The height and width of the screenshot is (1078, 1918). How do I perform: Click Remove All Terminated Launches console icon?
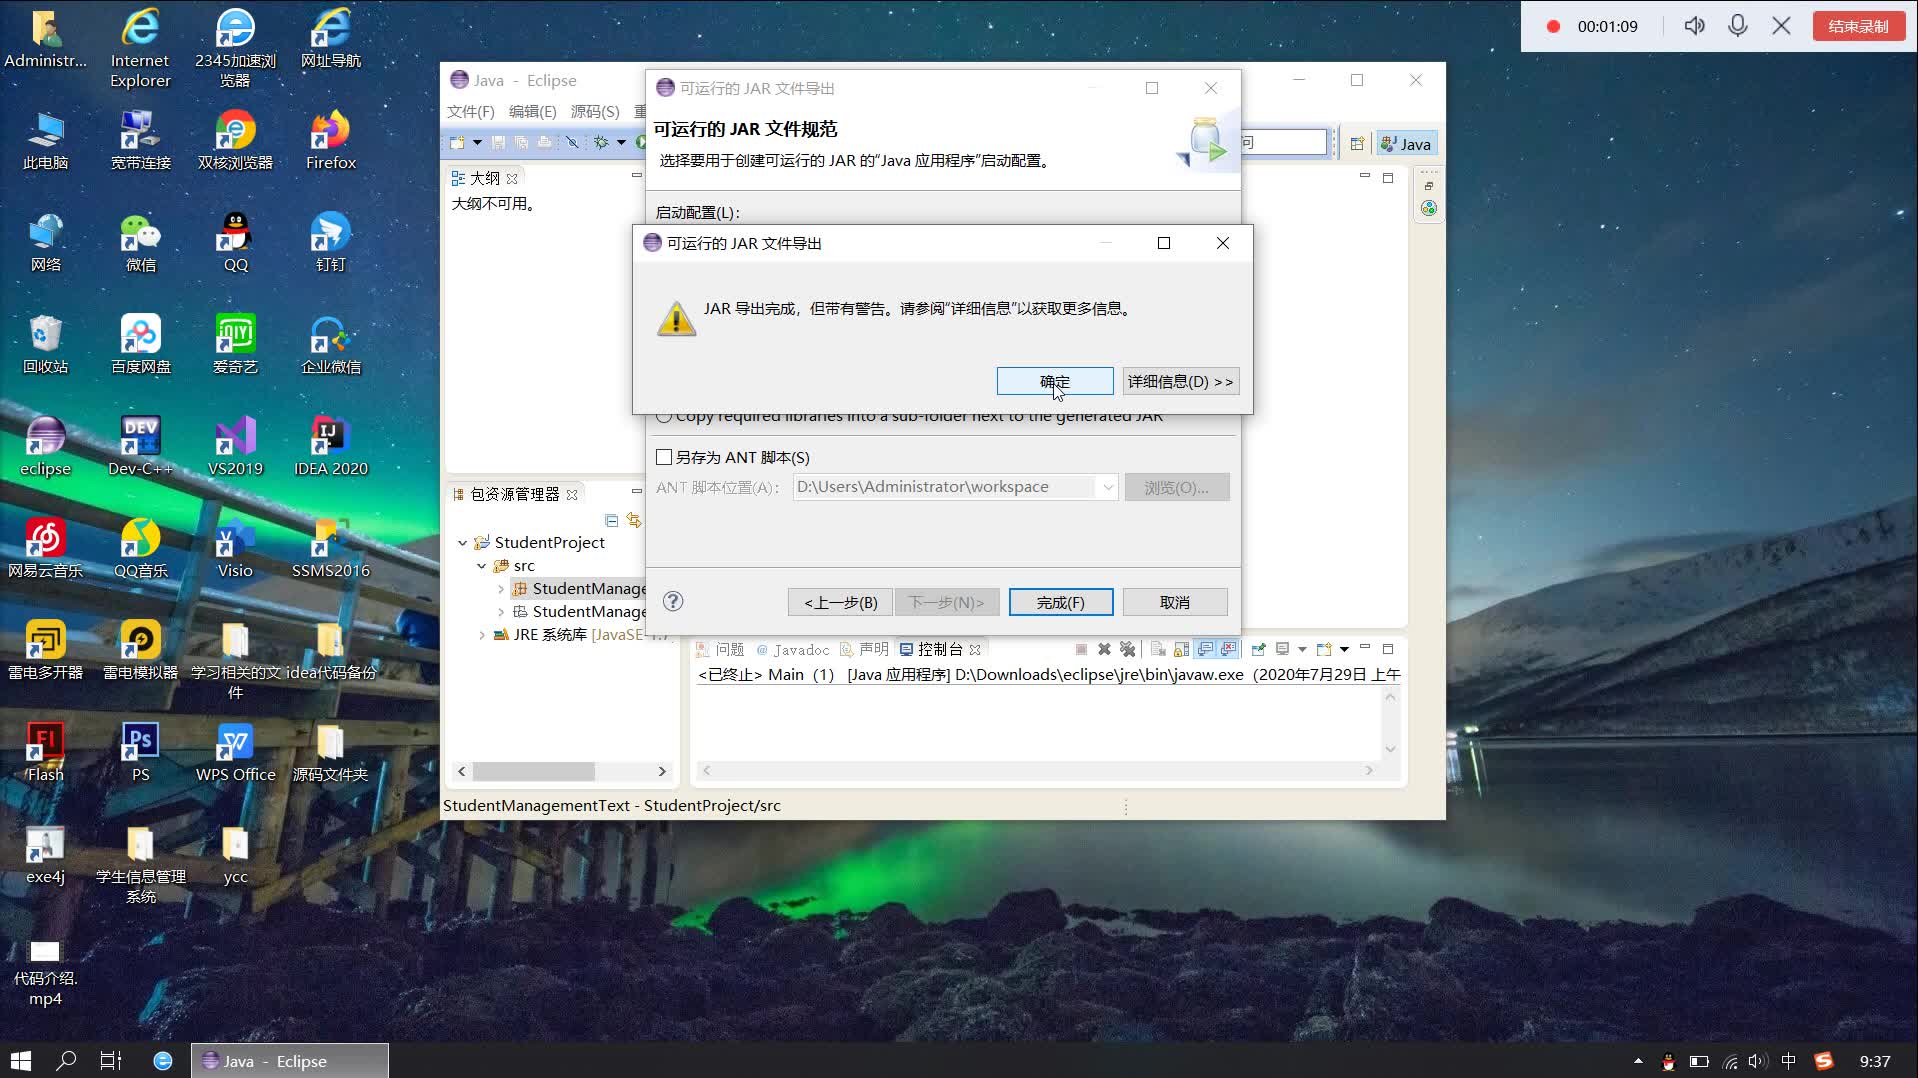1128,650
